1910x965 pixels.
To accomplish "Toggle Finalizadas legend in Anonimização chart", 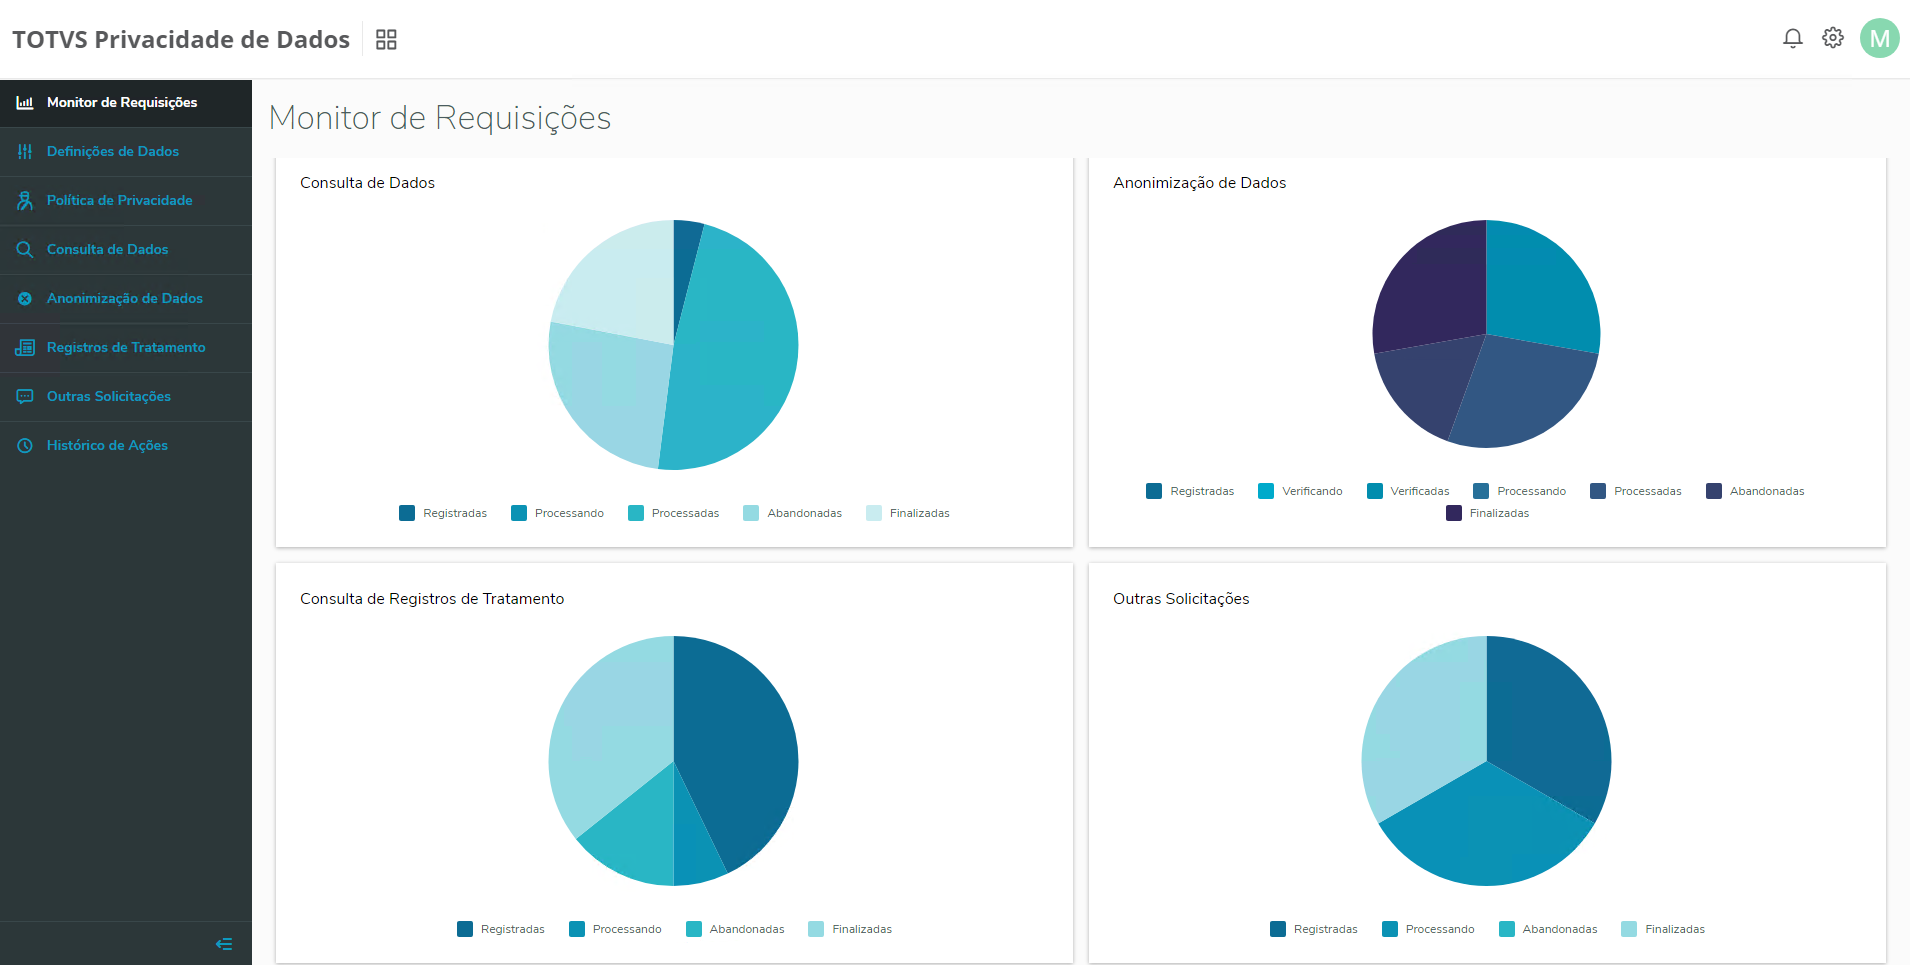I will pos(1487,513).
